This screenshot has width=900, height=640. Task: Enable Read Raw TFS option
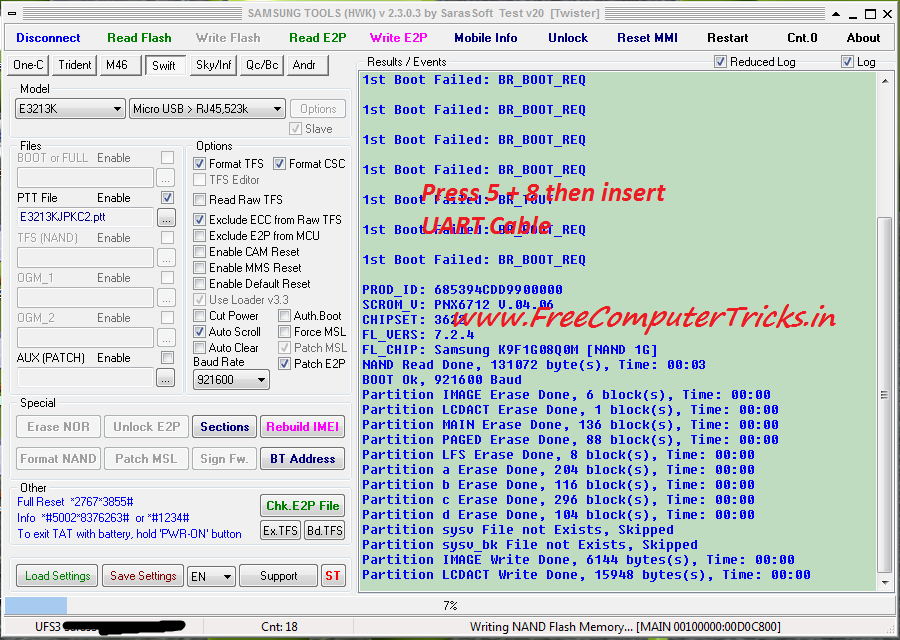click(x=199, y=200)
